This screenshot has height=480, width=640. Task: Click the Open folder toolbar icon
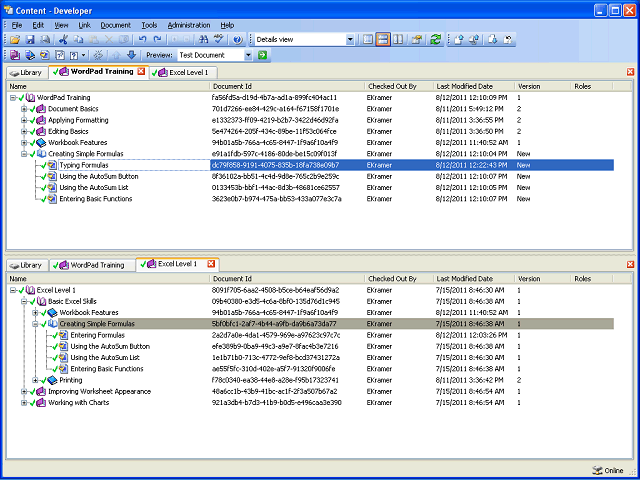[x=15, y=40]
